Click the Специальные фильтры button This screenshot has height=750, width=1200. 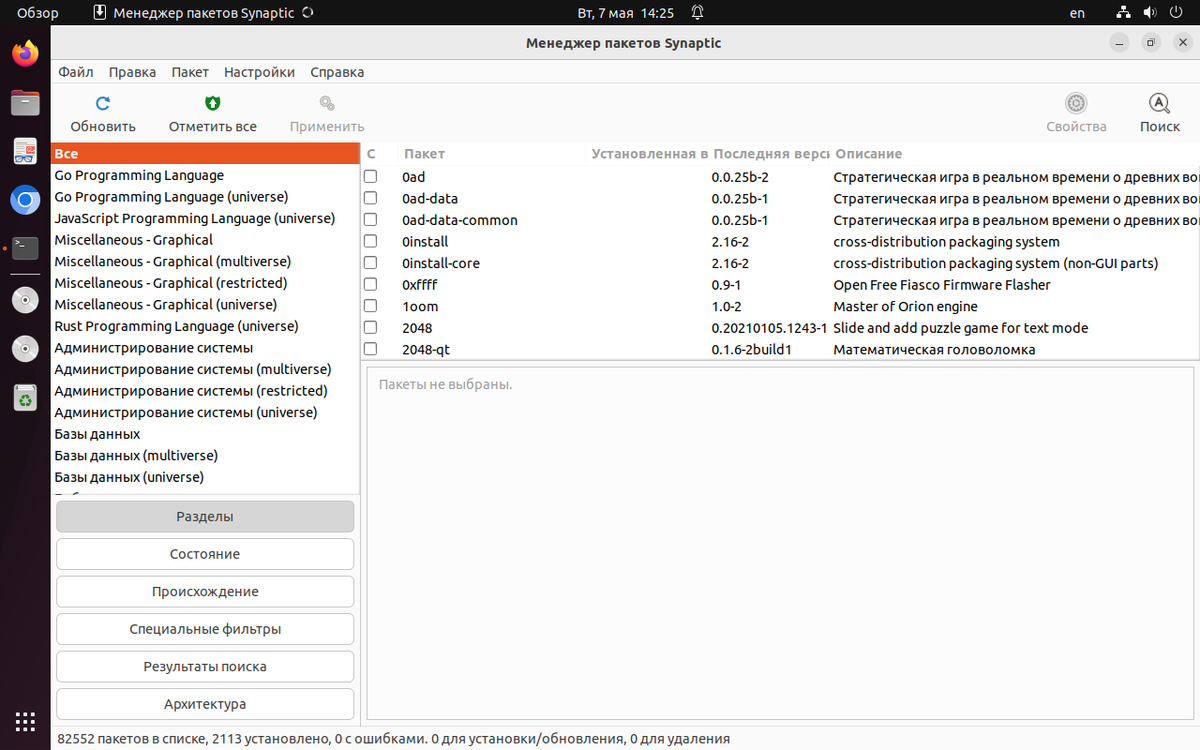coord(205,629)
